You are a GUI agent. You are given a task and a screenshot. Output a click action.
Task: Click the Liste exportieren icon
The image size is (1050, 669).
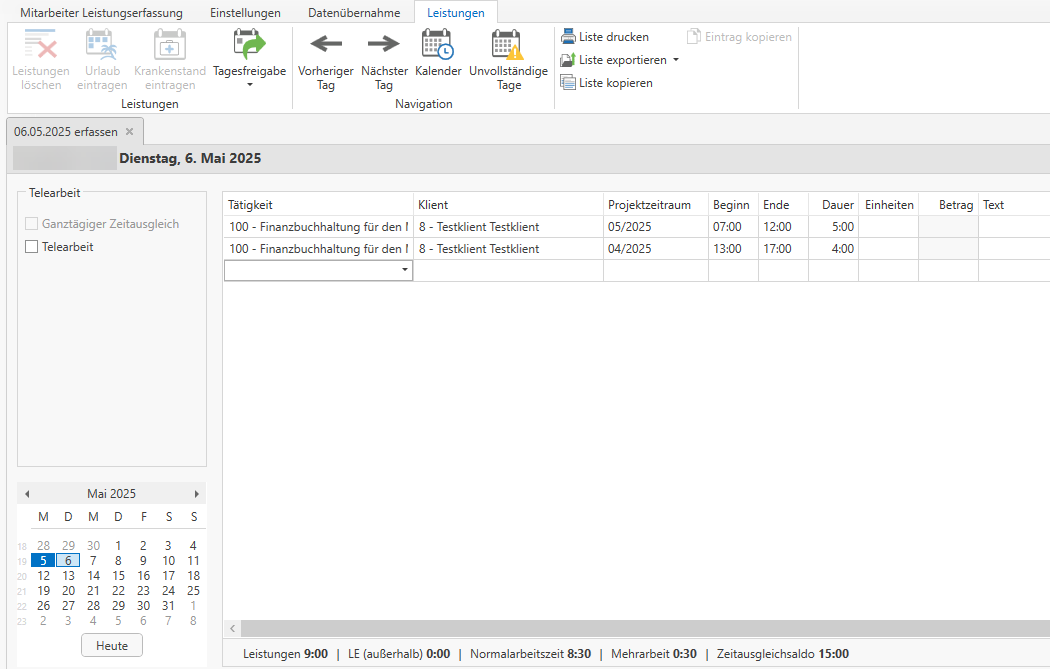pyautogui.click(x=568, y=60)
